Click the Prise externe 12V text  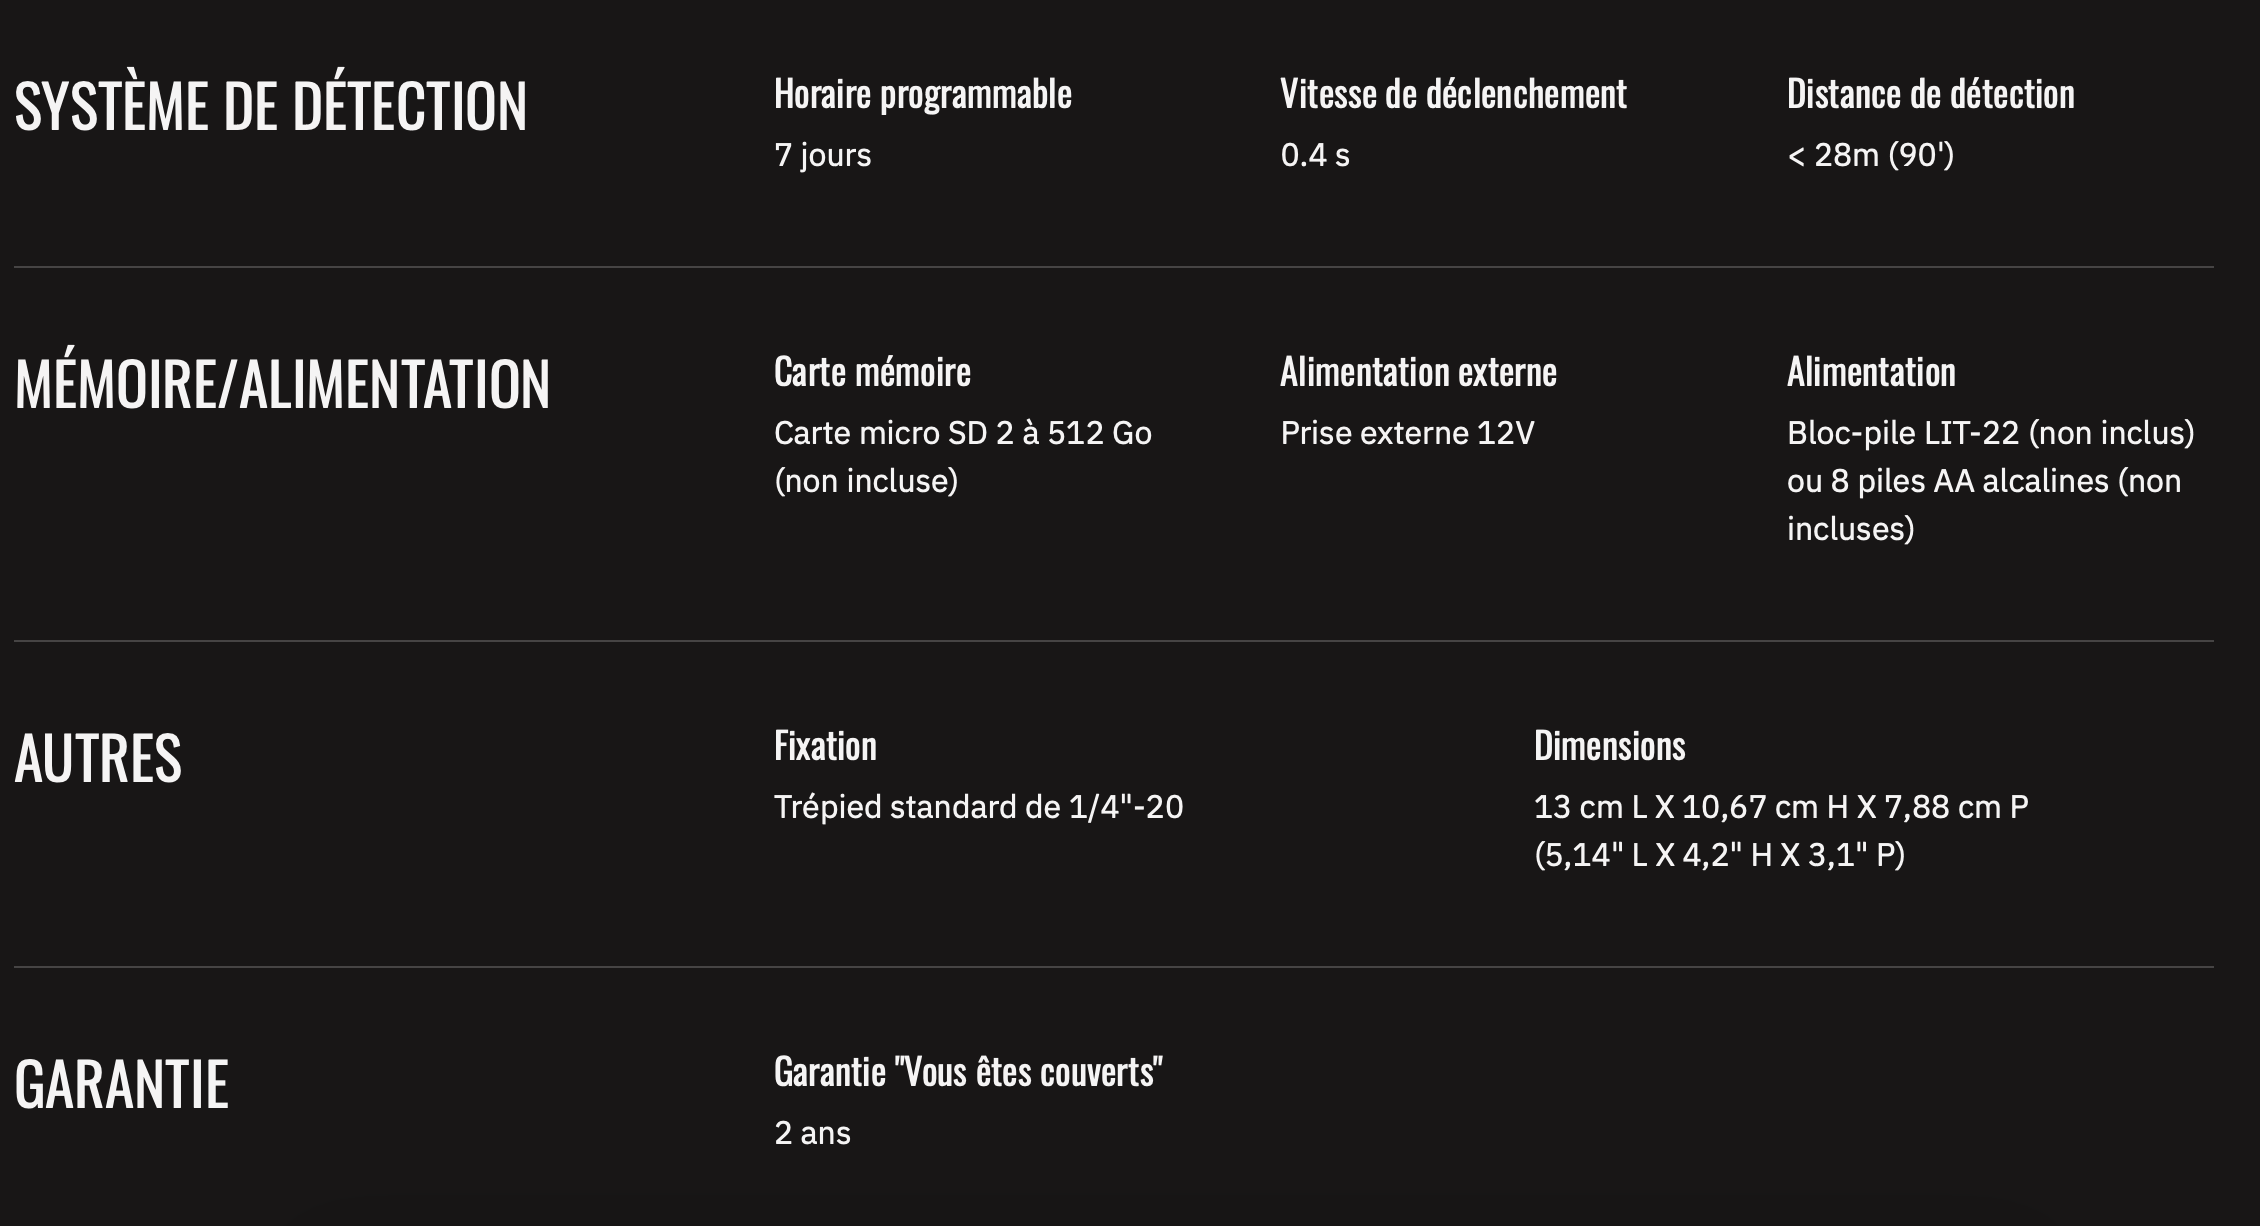pyautogui.click(x=1407, y=433)
